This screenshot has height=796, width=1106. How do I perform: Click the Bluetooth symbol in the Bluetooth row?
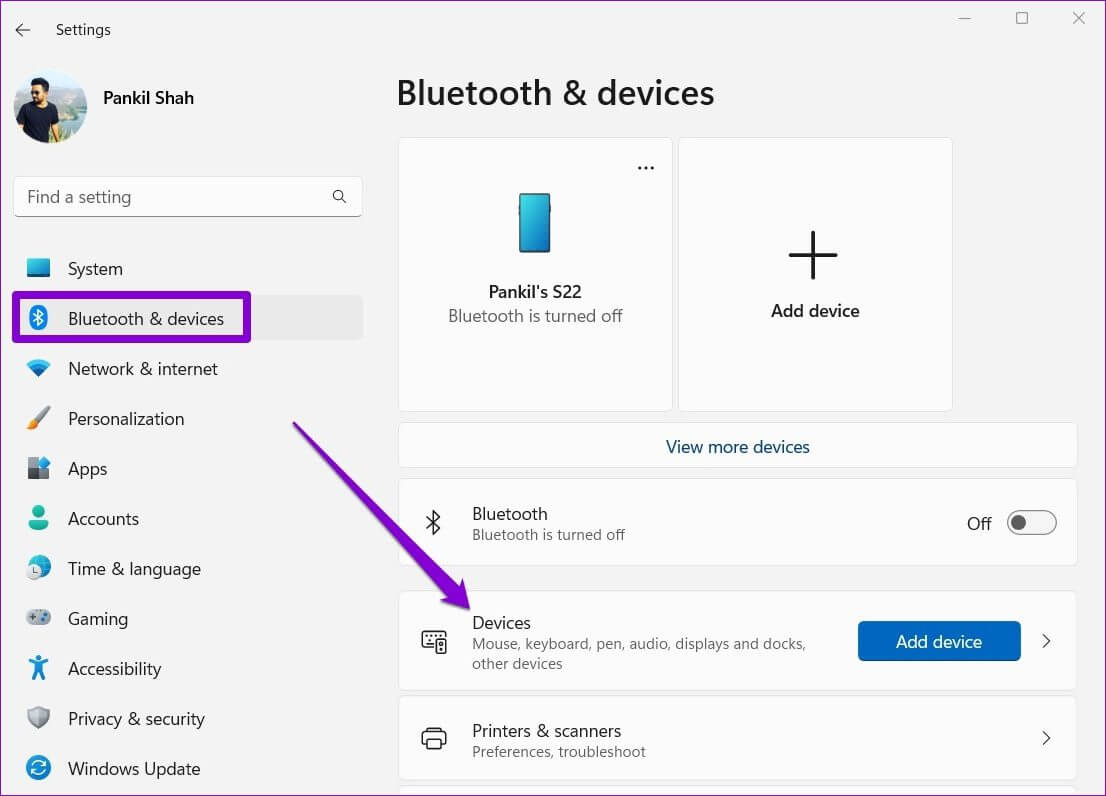coord(433,522)
